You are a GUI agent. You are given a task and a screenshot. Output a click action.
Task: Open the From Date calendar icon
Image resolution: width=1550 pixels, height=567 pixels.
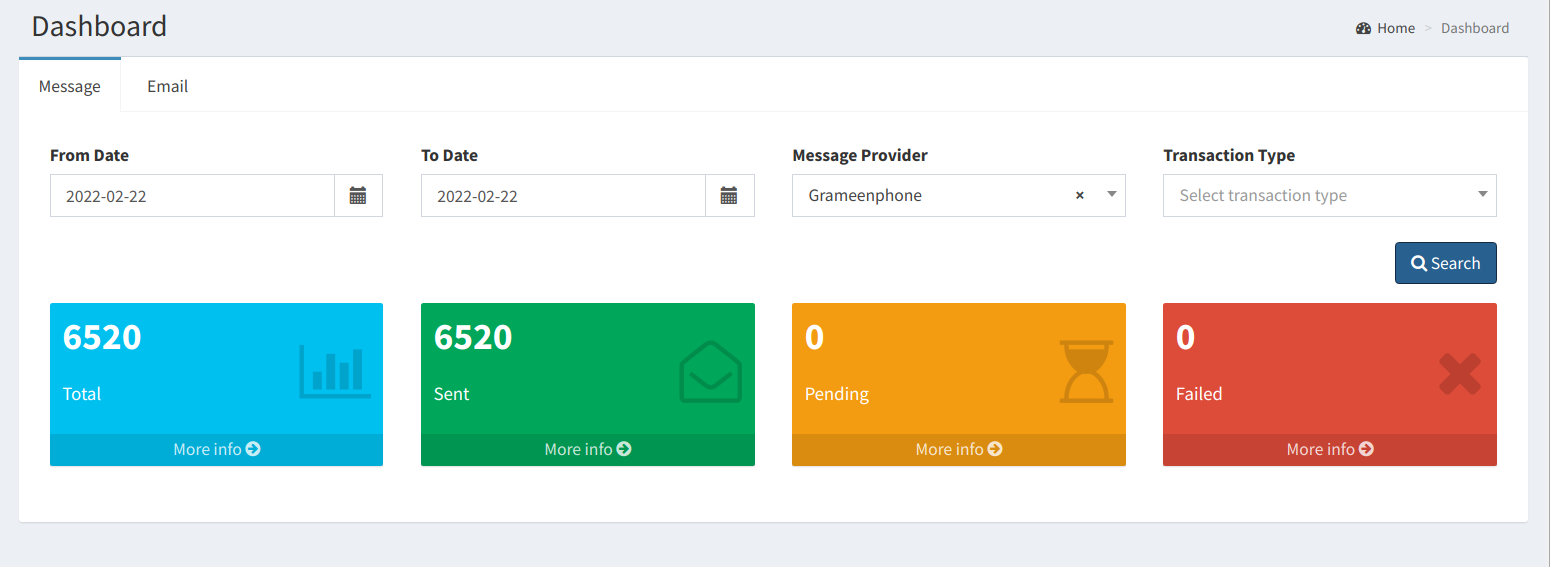pyautogui.click(x=358, y=196)
